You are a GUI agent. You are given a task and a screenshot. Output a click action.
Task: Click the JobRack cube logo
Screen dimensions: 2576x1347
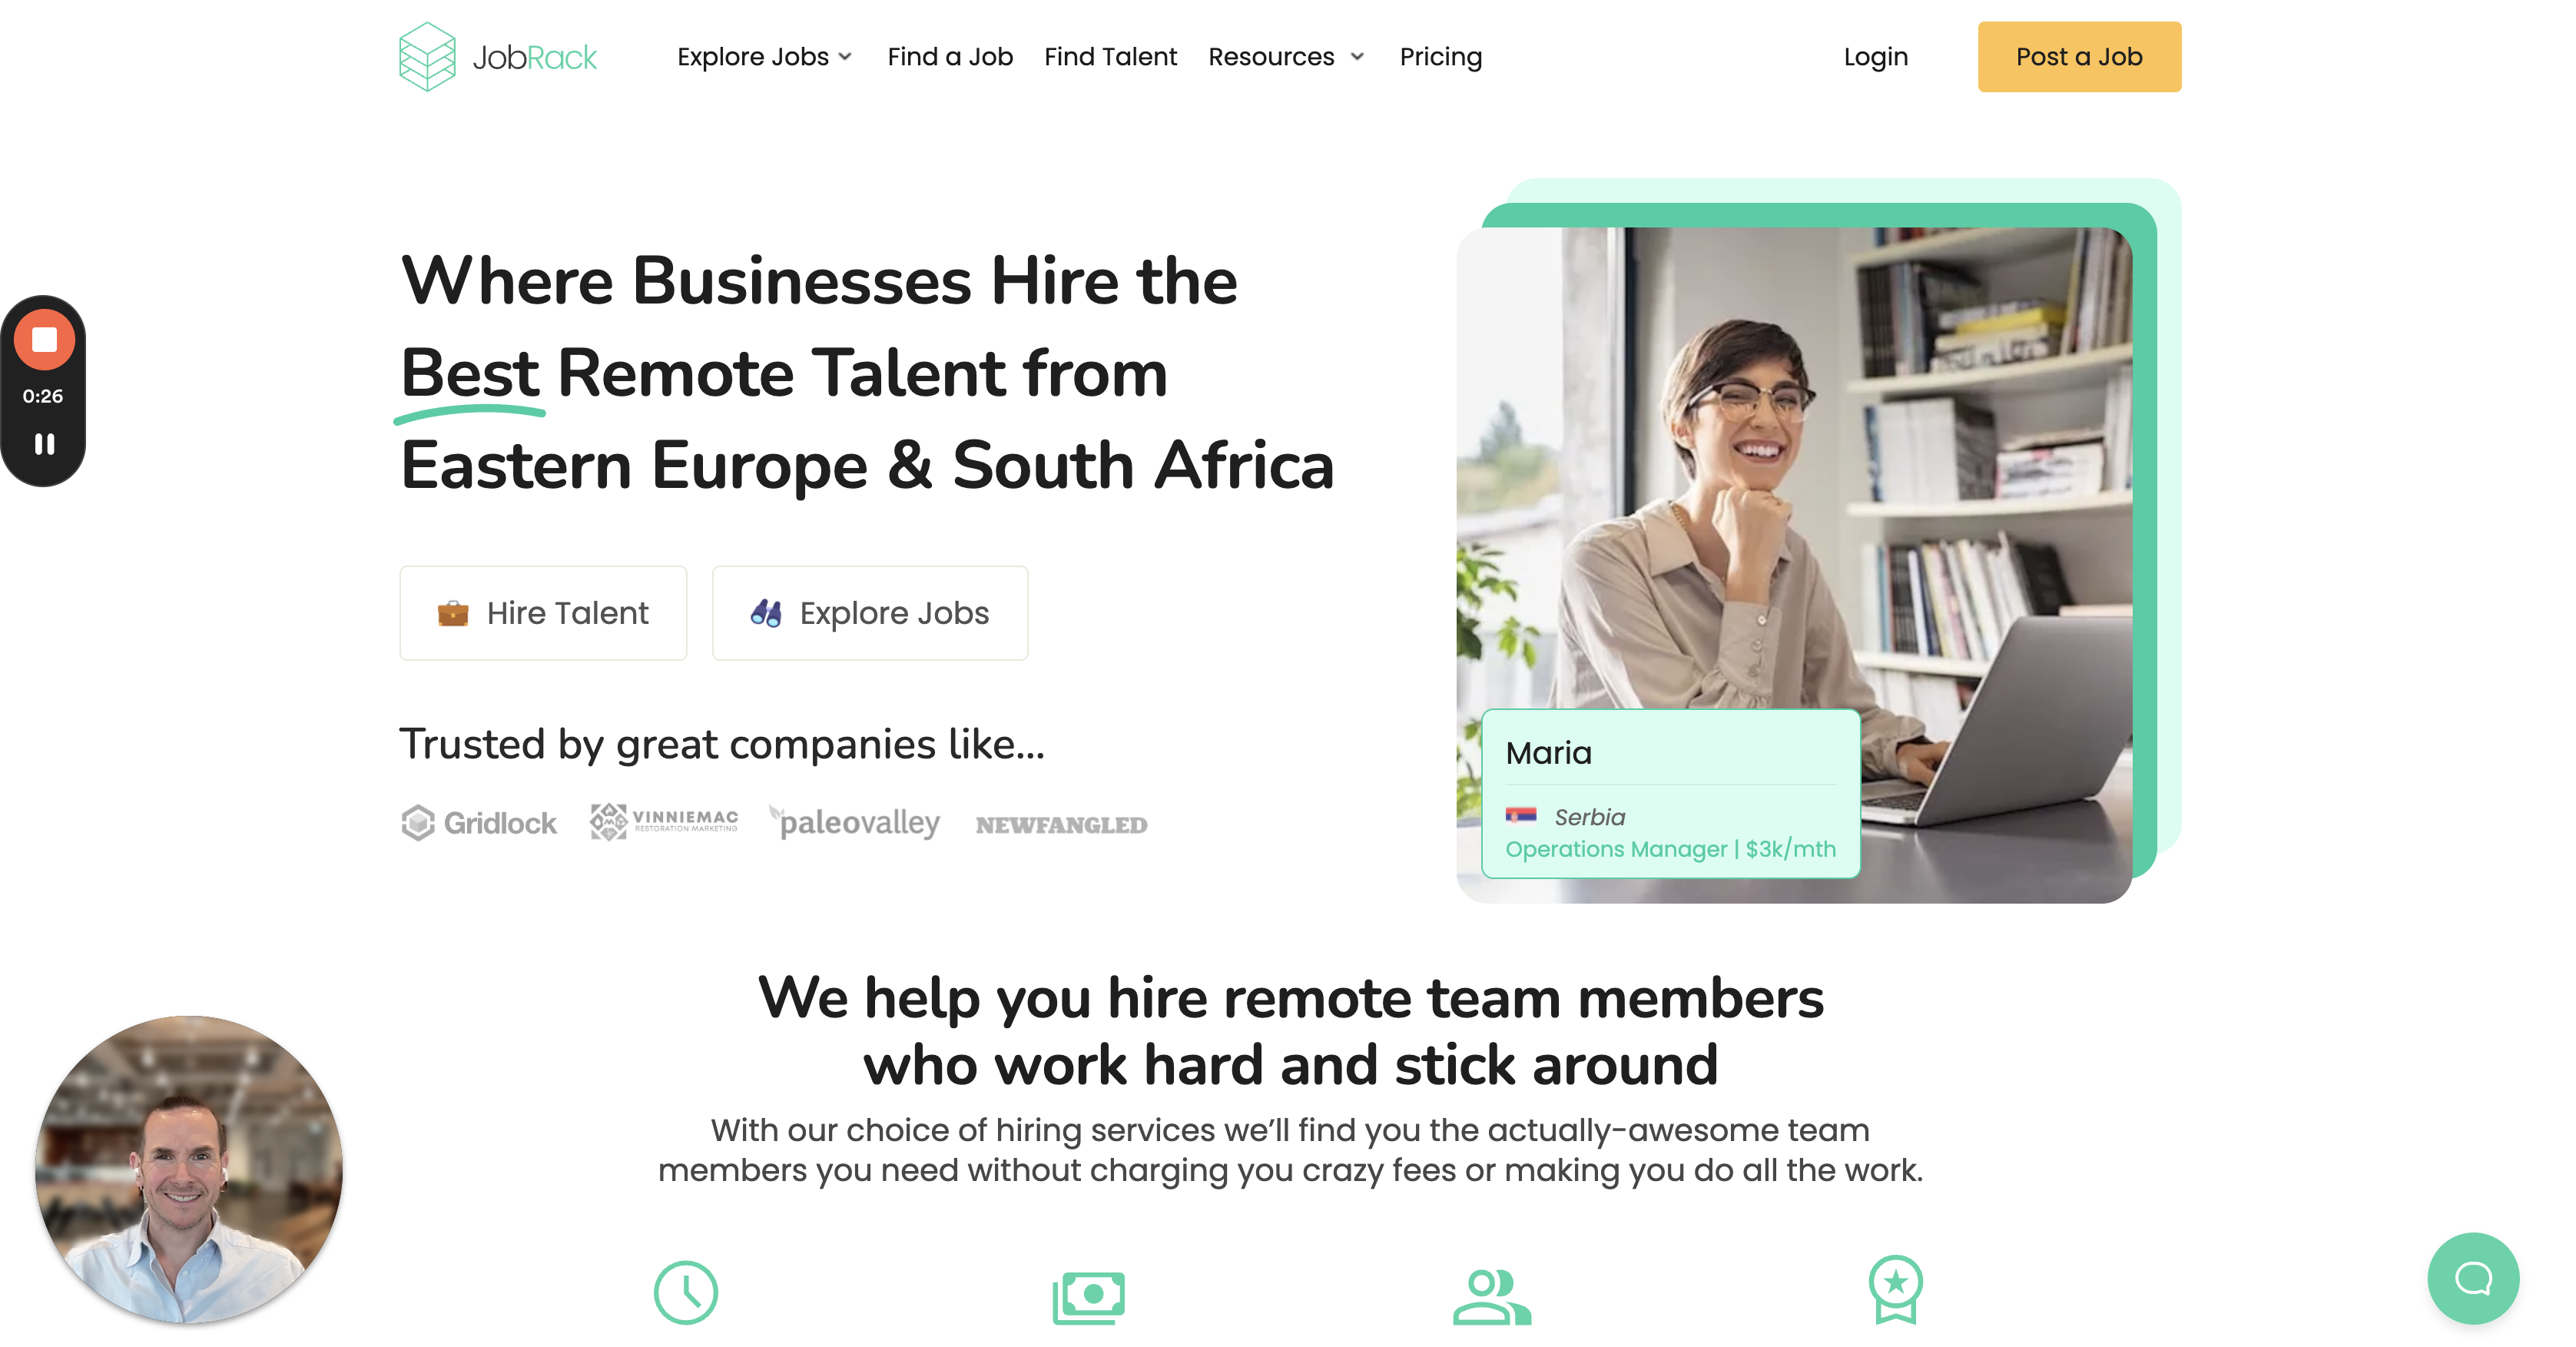coord(427,57)
